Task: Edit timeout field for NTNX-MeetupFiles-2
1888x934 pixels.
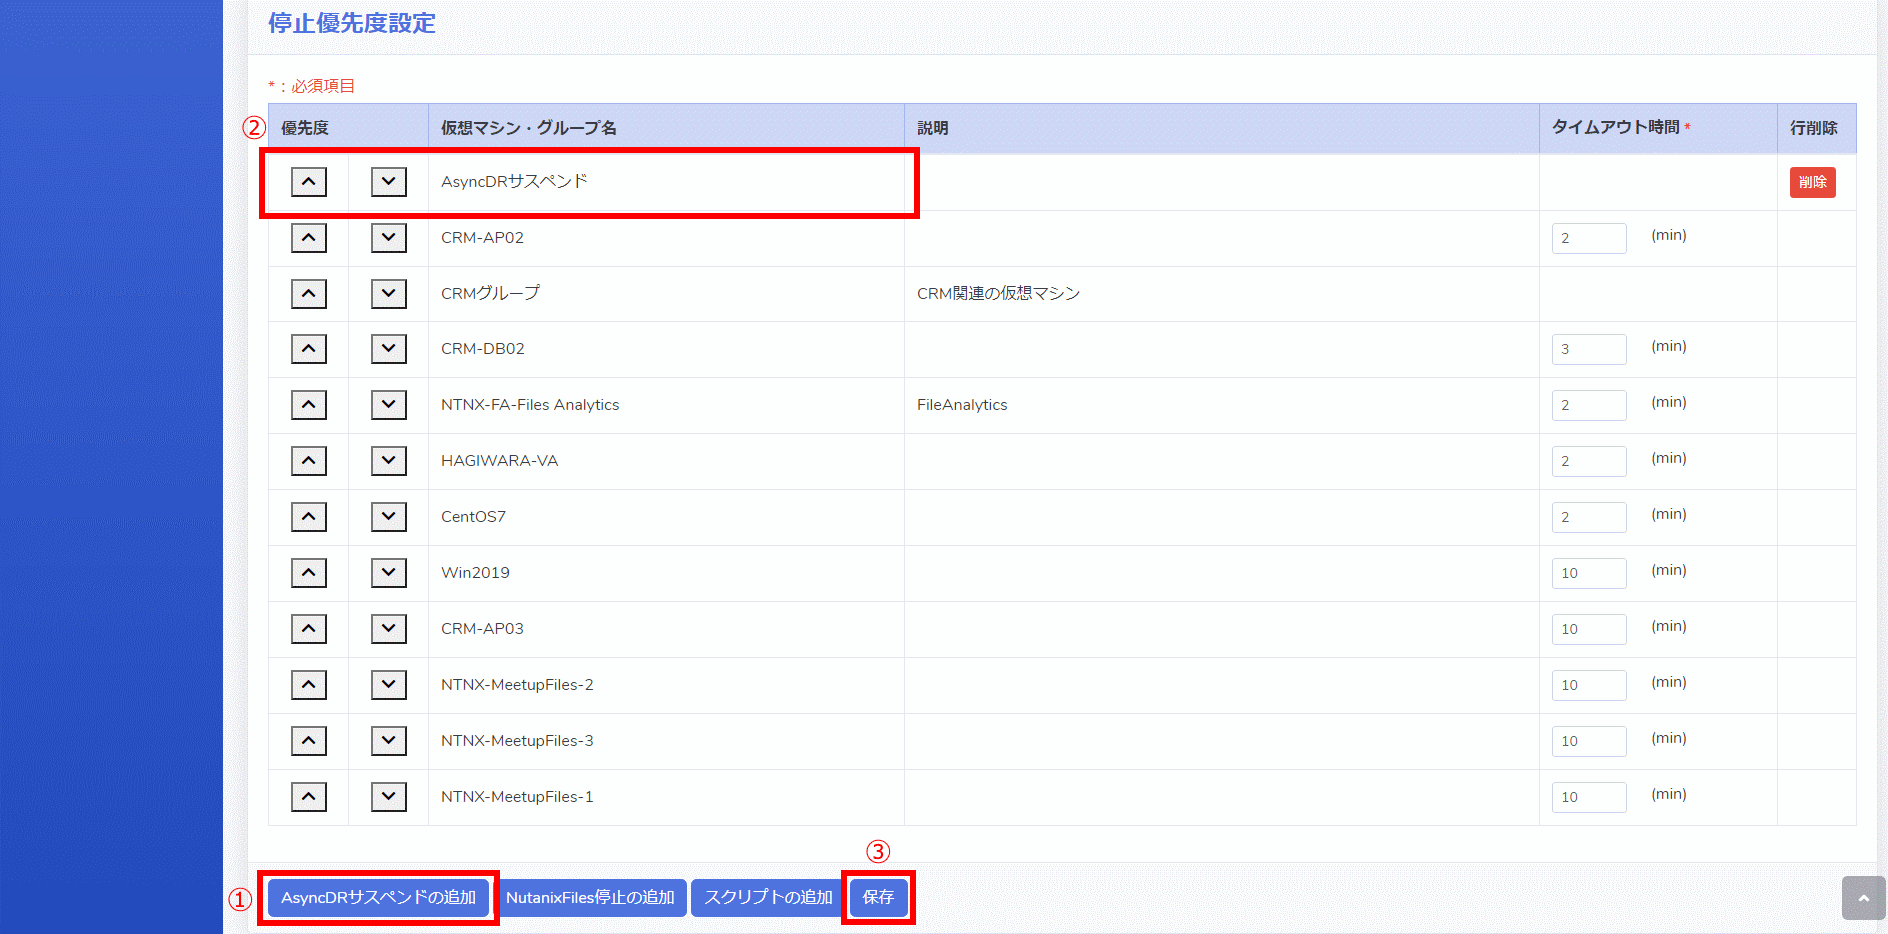Action: tap(1589, 685)
